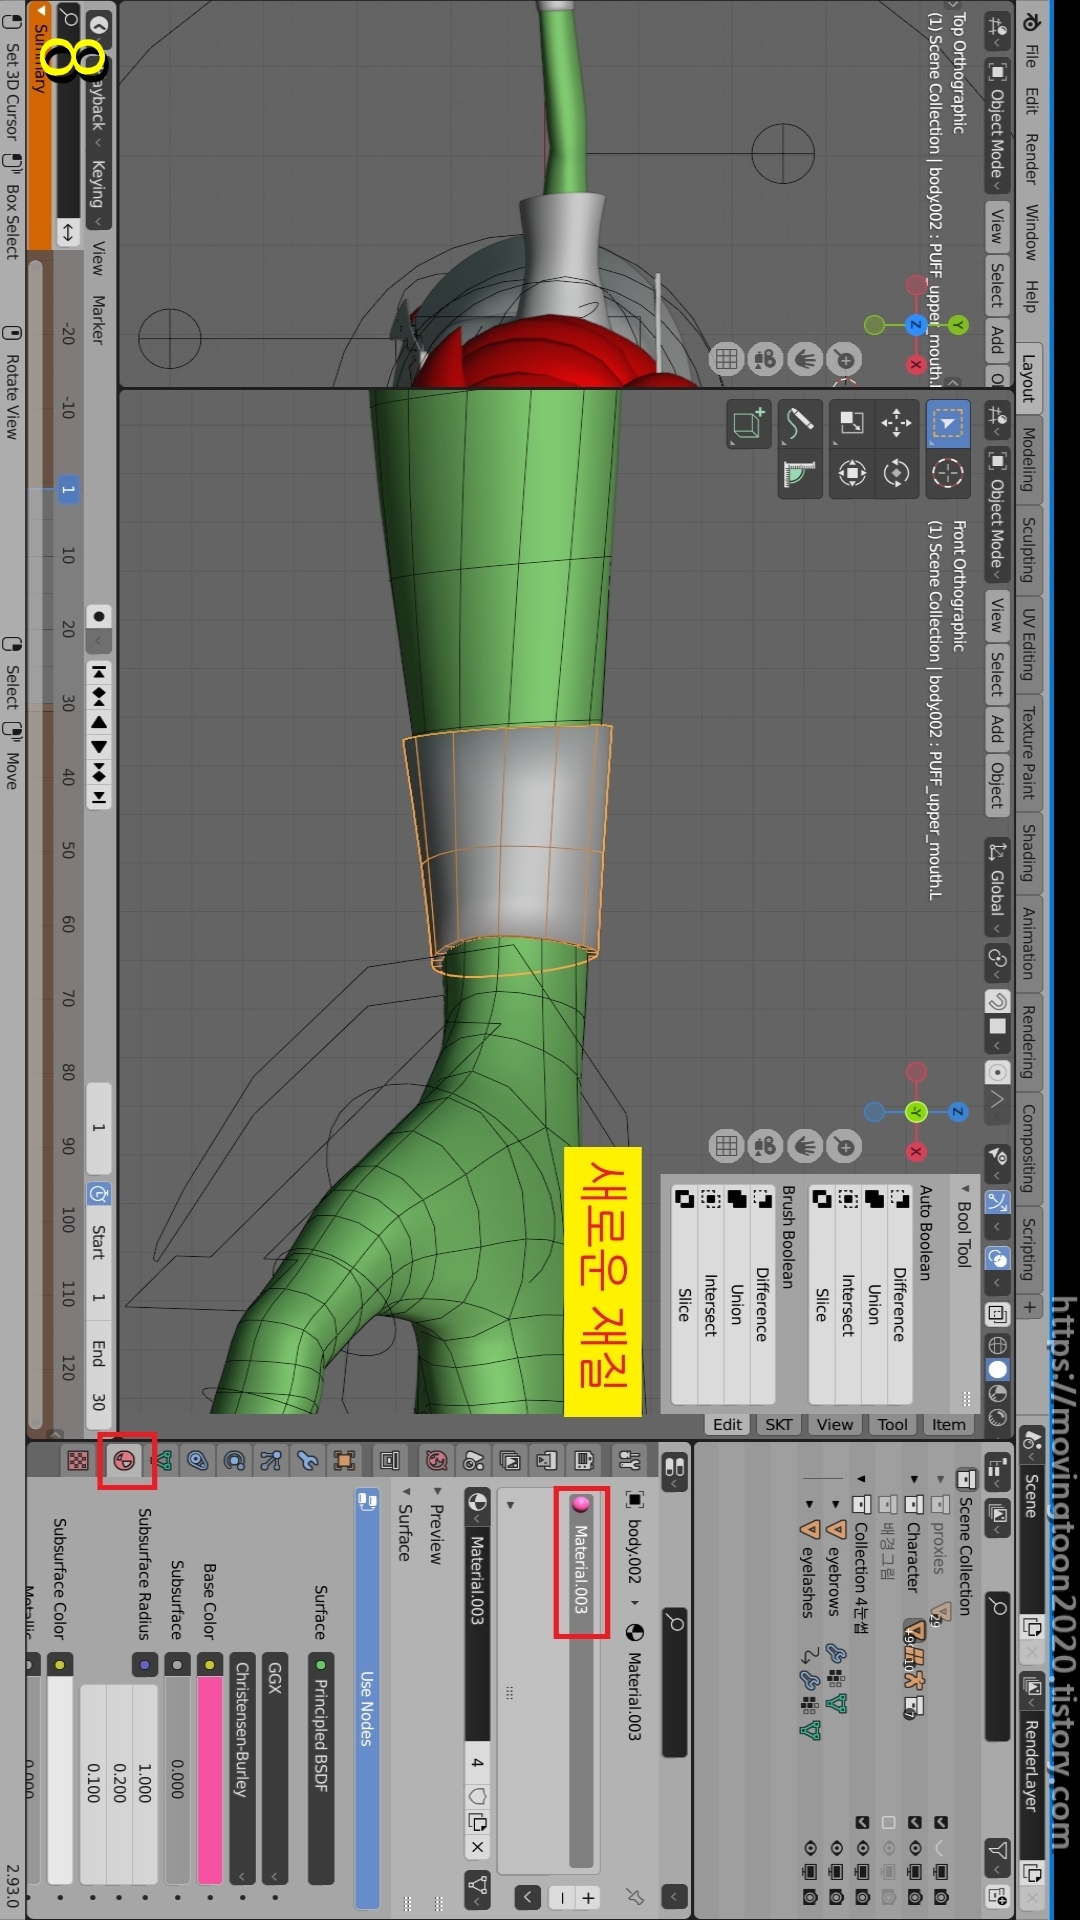Activate the Transform tool in Front view
This screenshot has width=1080, height=1920.
(852, 472)
